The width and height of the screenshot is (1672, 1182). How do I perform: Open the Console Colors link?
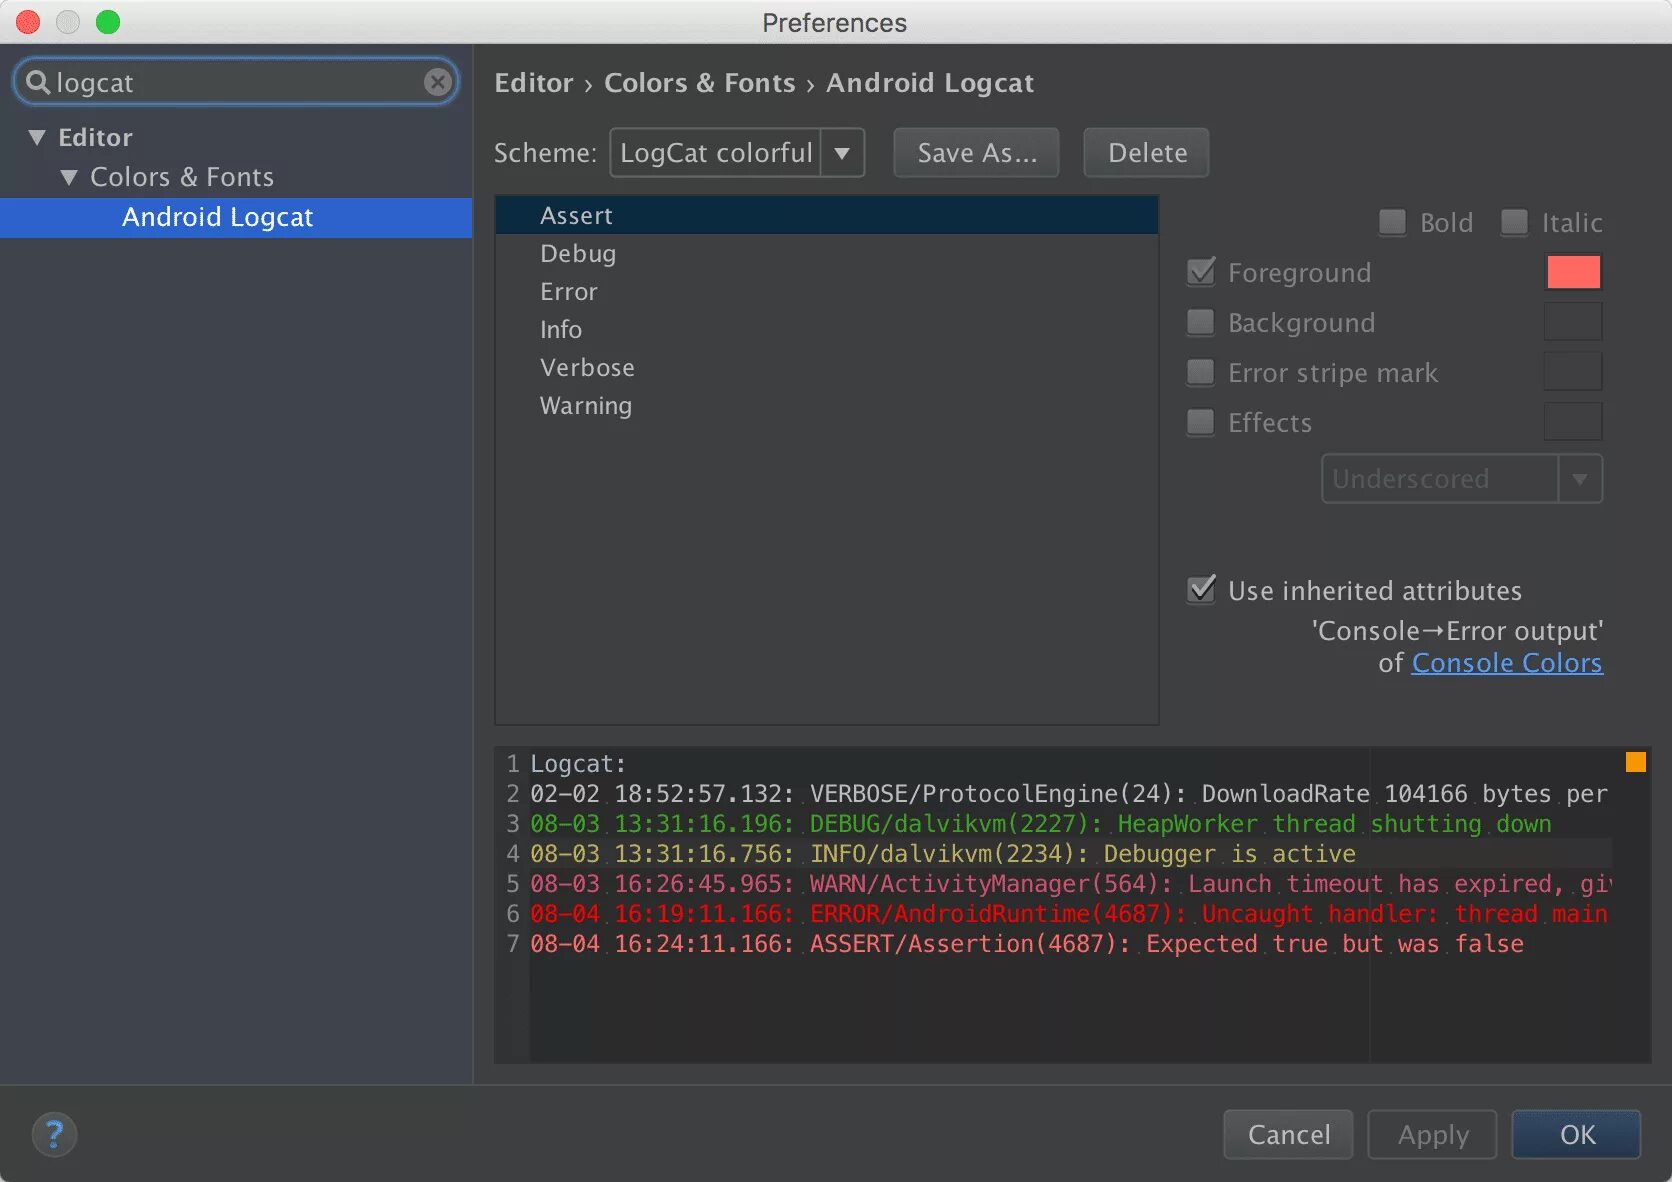[x=1506, y=663]
